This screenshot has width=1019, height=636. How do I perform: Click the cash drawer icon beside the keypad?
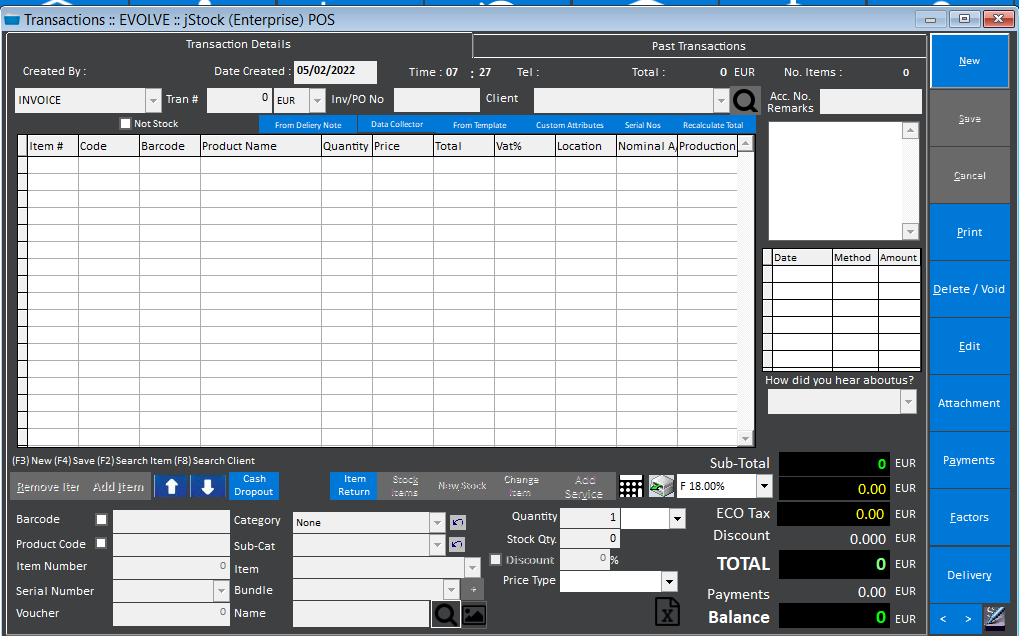661,486
